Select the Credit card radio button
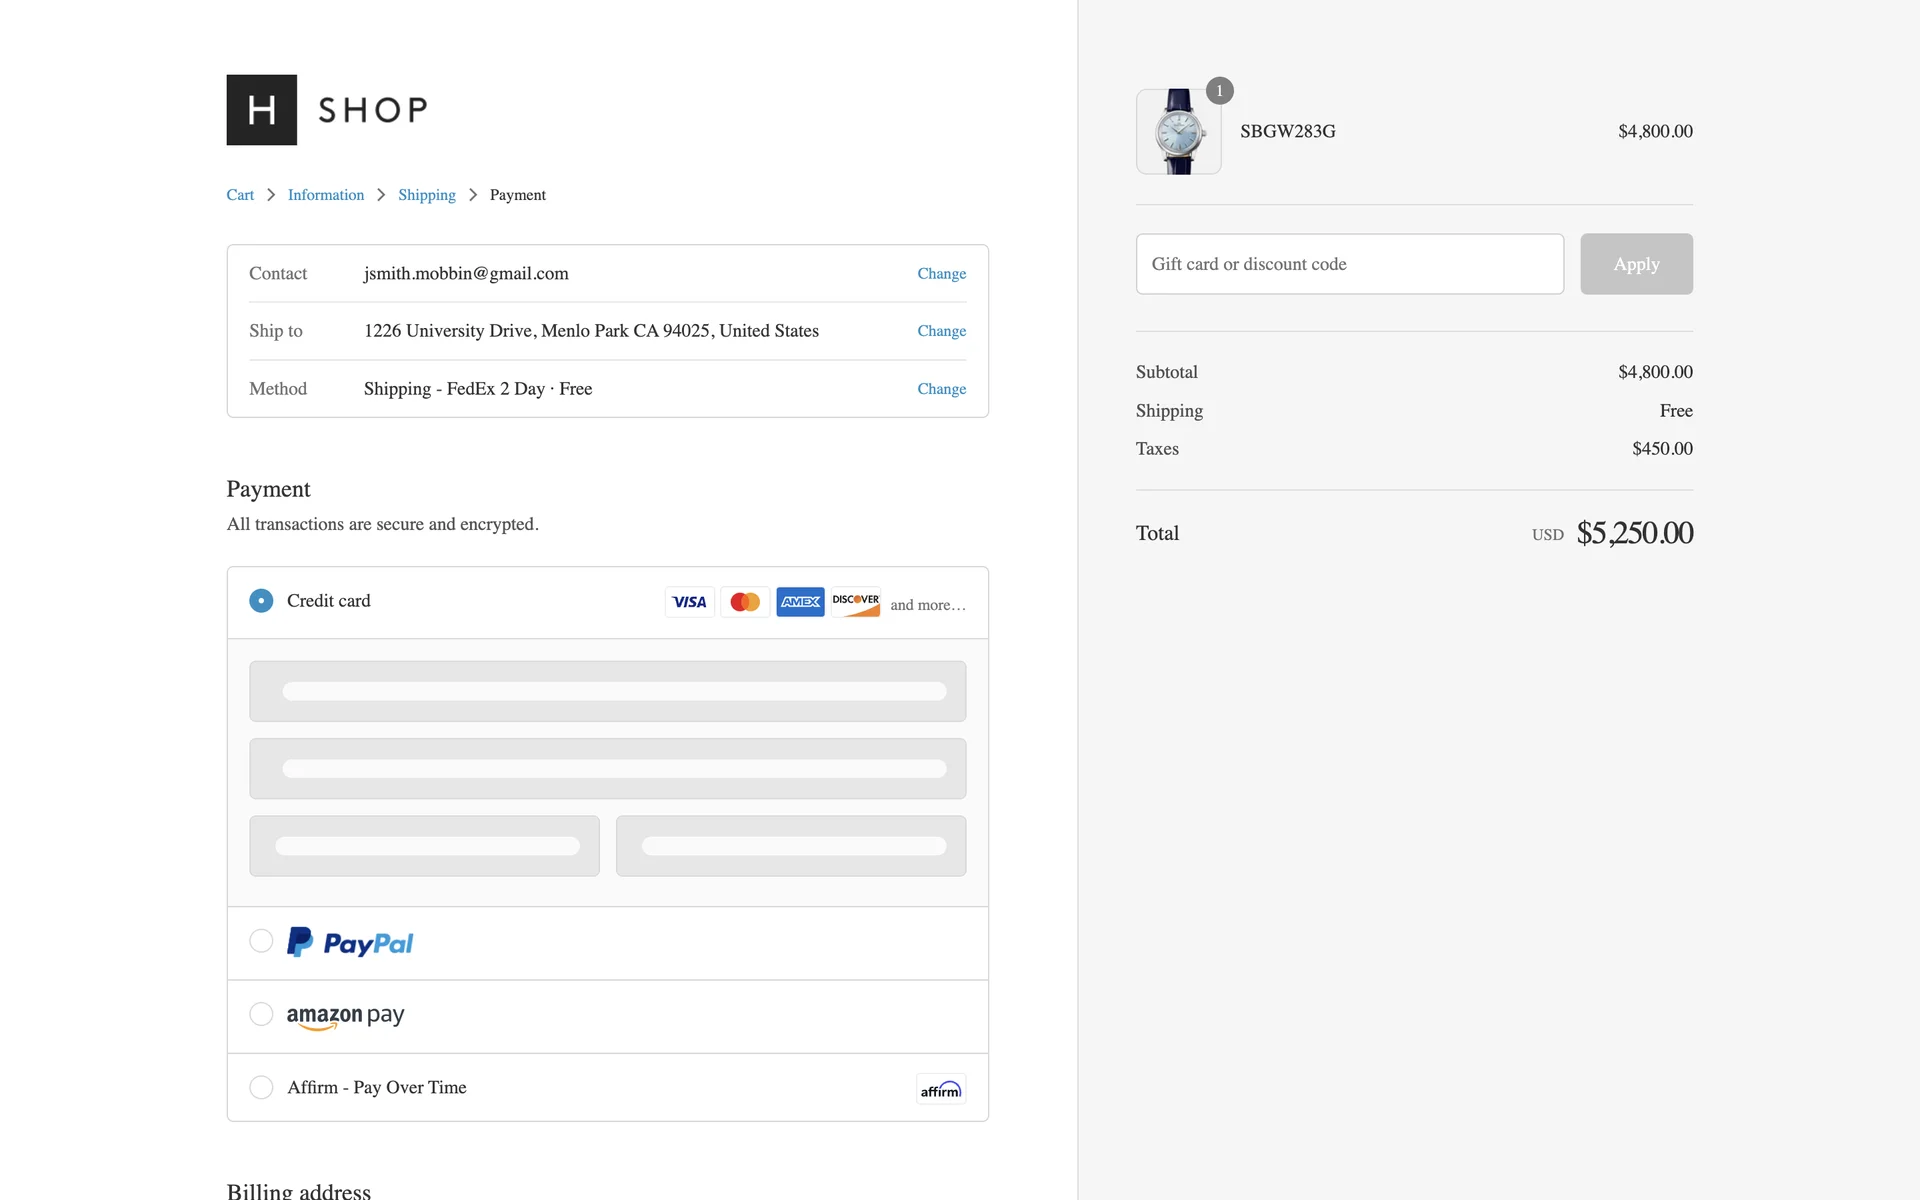Image resolution: width=1920 pixels, height=1200 pixels. click(261, 601)
